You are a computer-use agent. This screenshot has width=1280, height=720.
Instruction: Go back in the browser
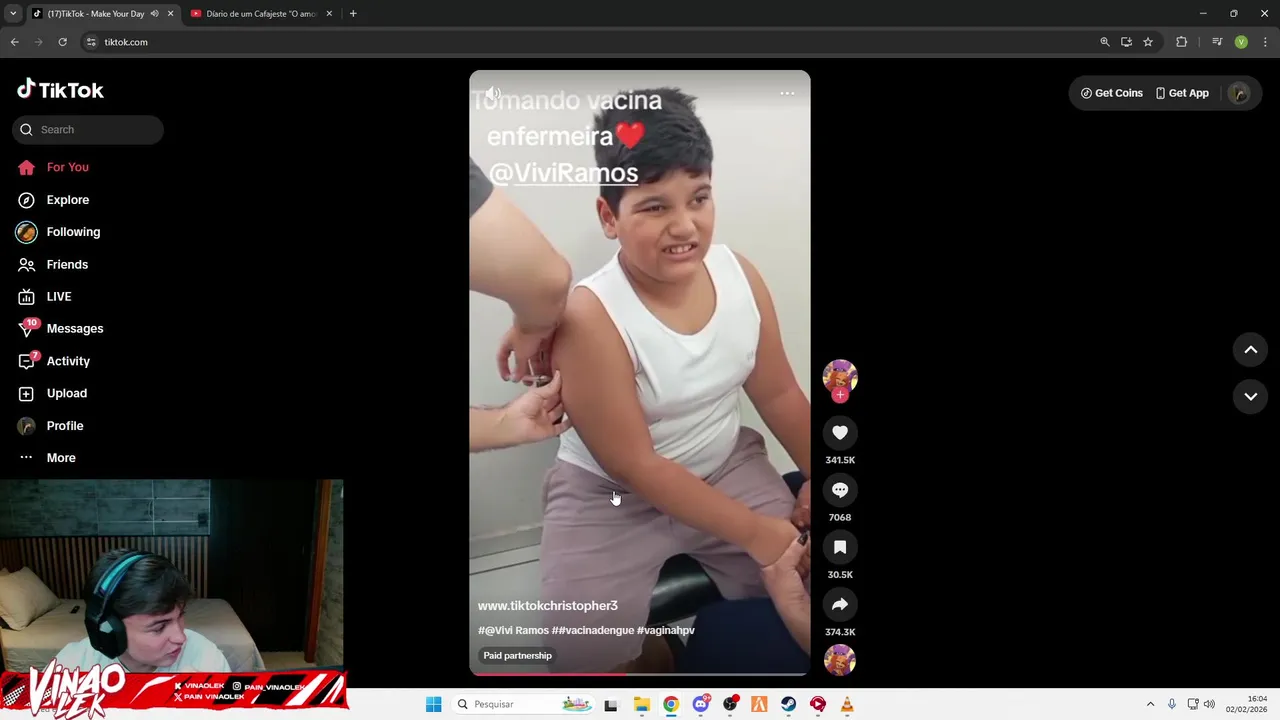click(x=14, y=42)
